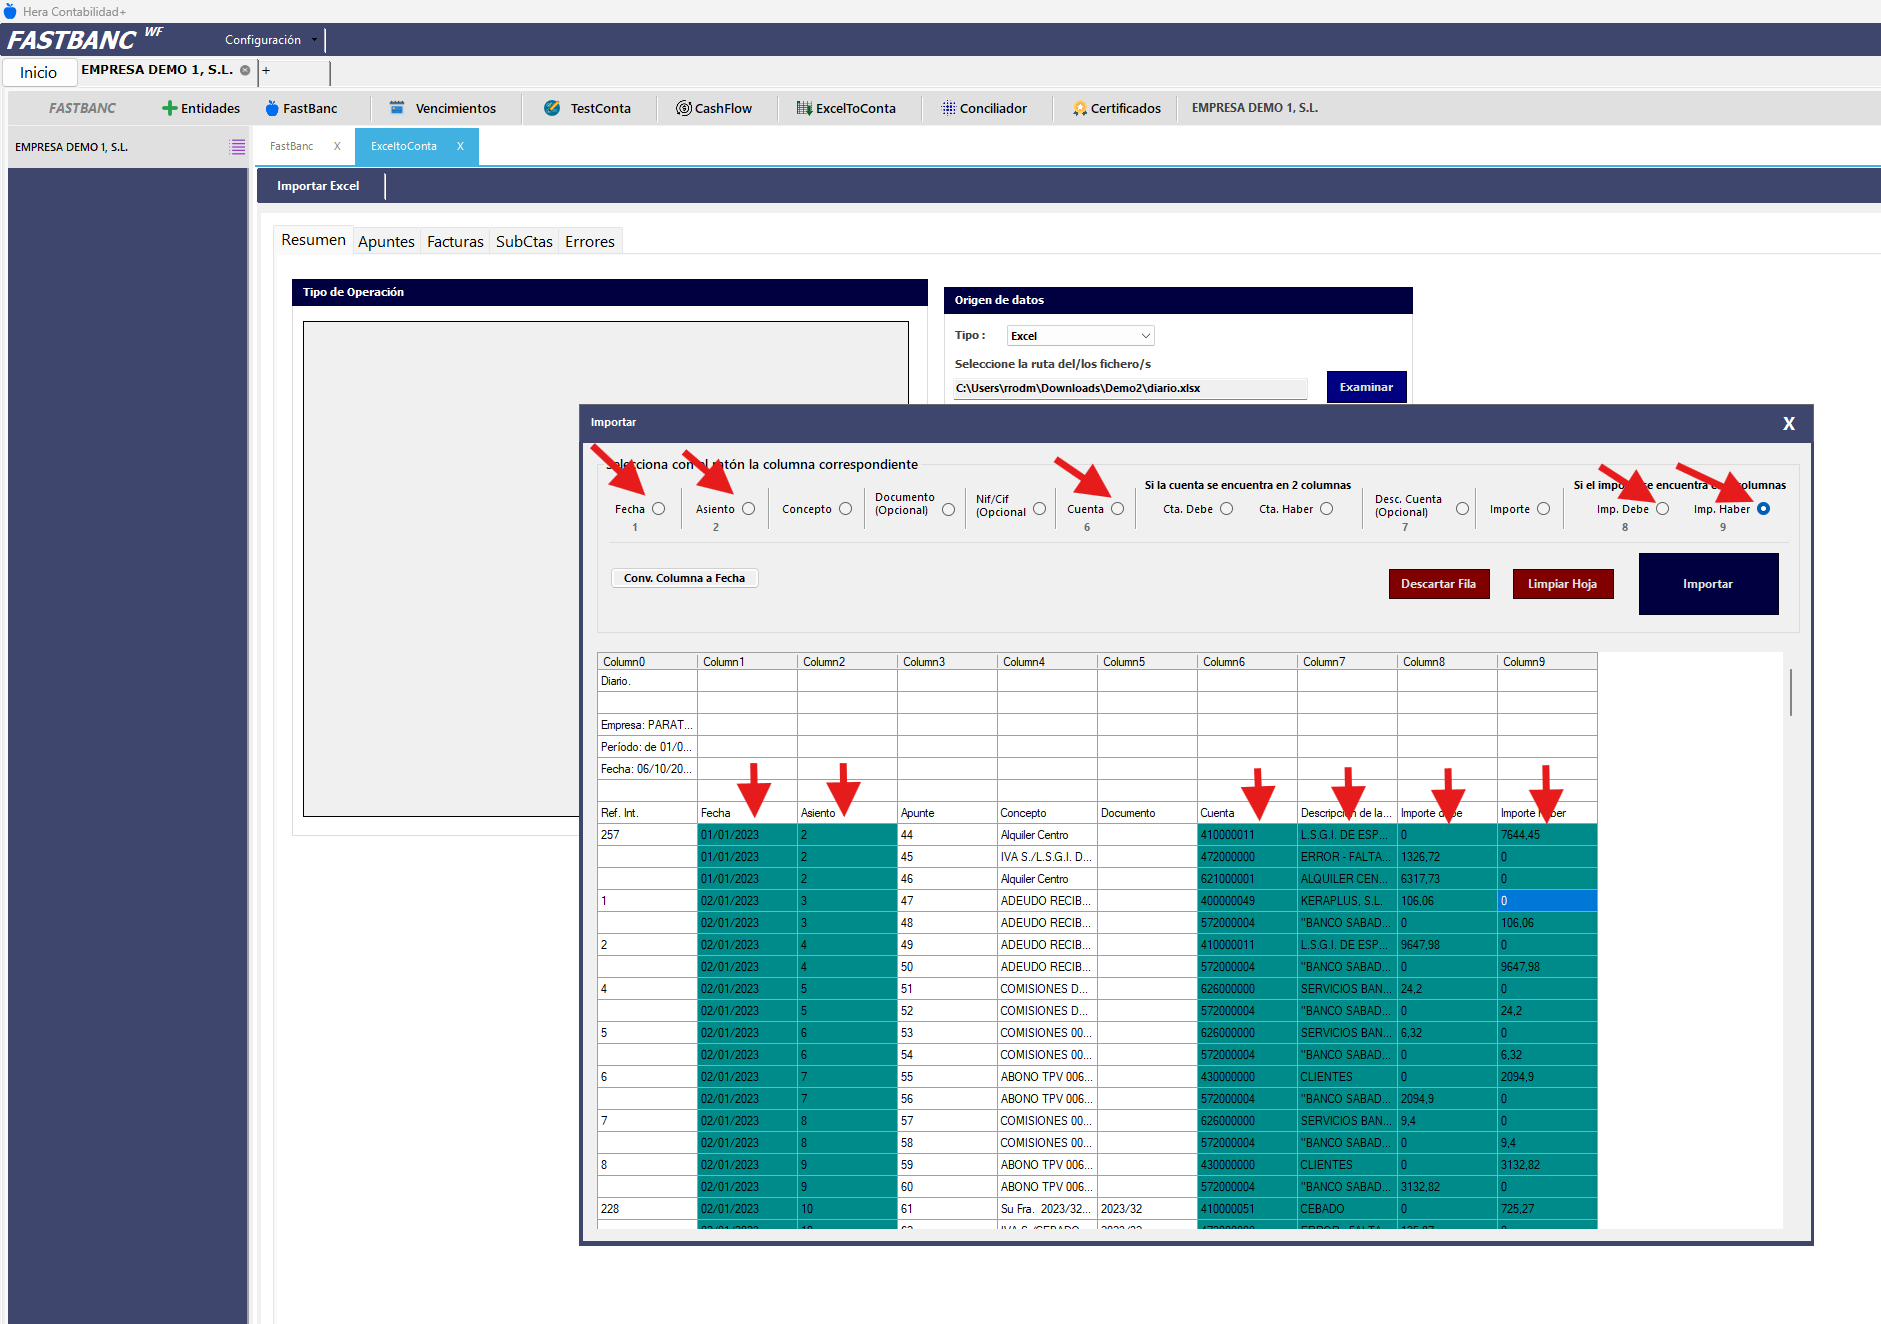Choose the Imp. Debe radio button
Screen dimensions: 1881x1324
(x=1662, y=509)
